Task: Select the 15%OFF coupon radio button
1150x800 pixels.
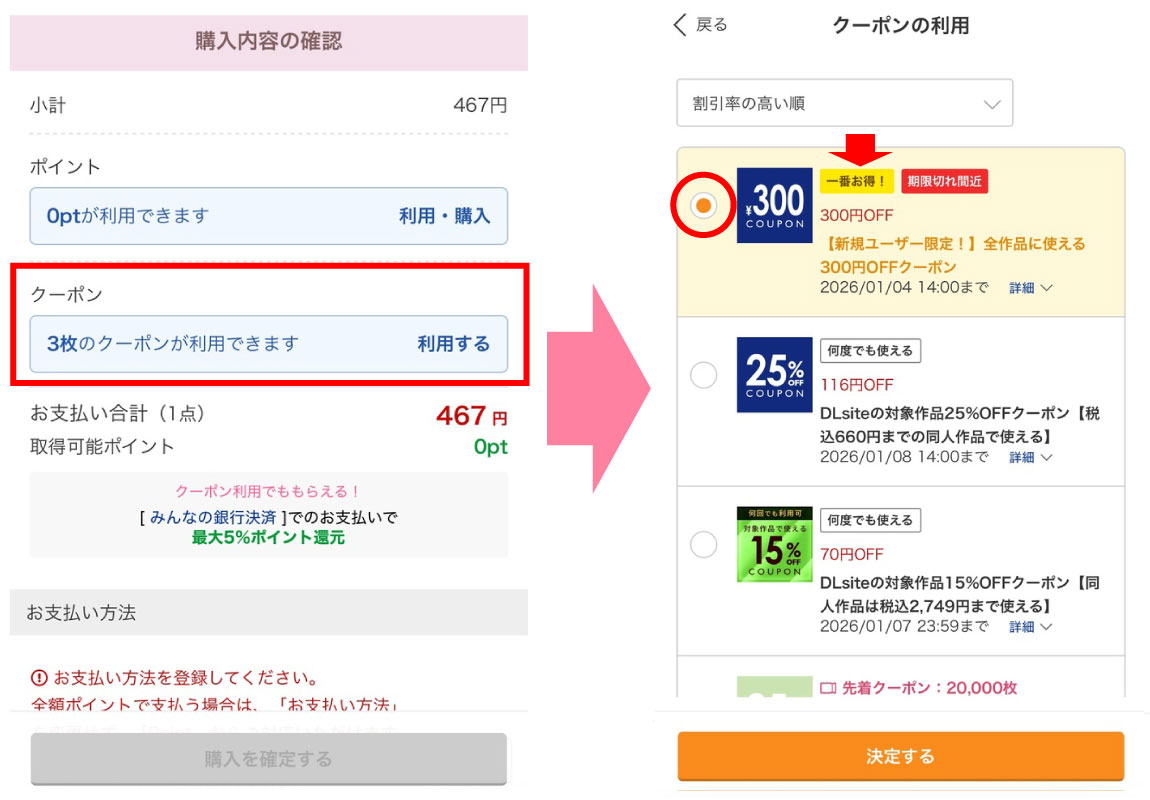Action: tap(703, 545)
